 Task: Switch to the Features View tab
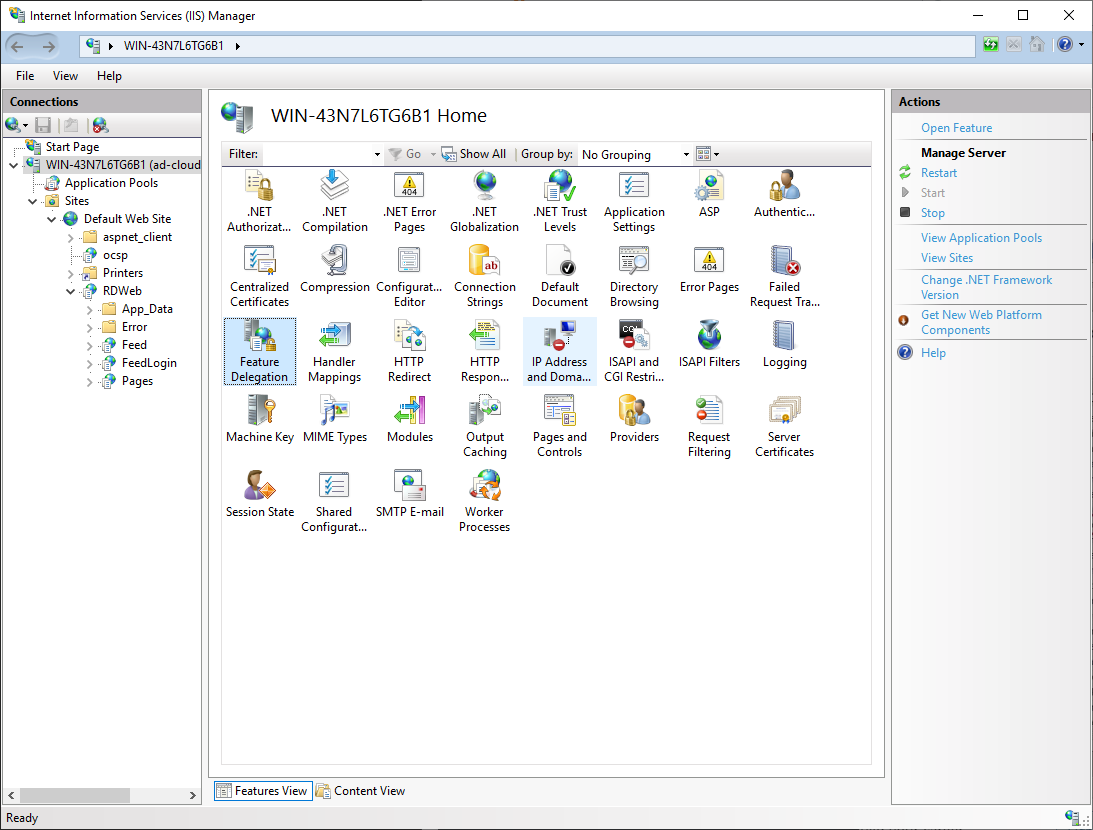coord(262,790)
